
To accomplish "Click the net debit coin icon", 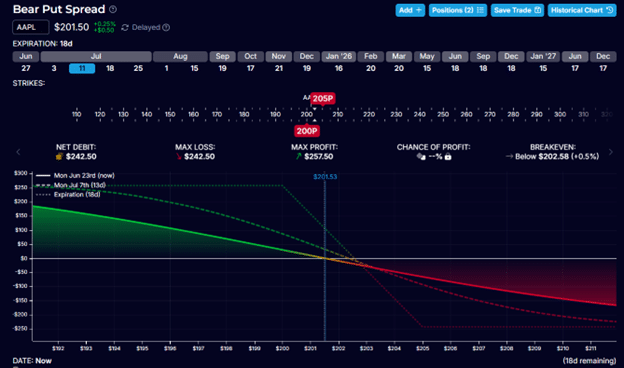I will [x=59, y=157].
